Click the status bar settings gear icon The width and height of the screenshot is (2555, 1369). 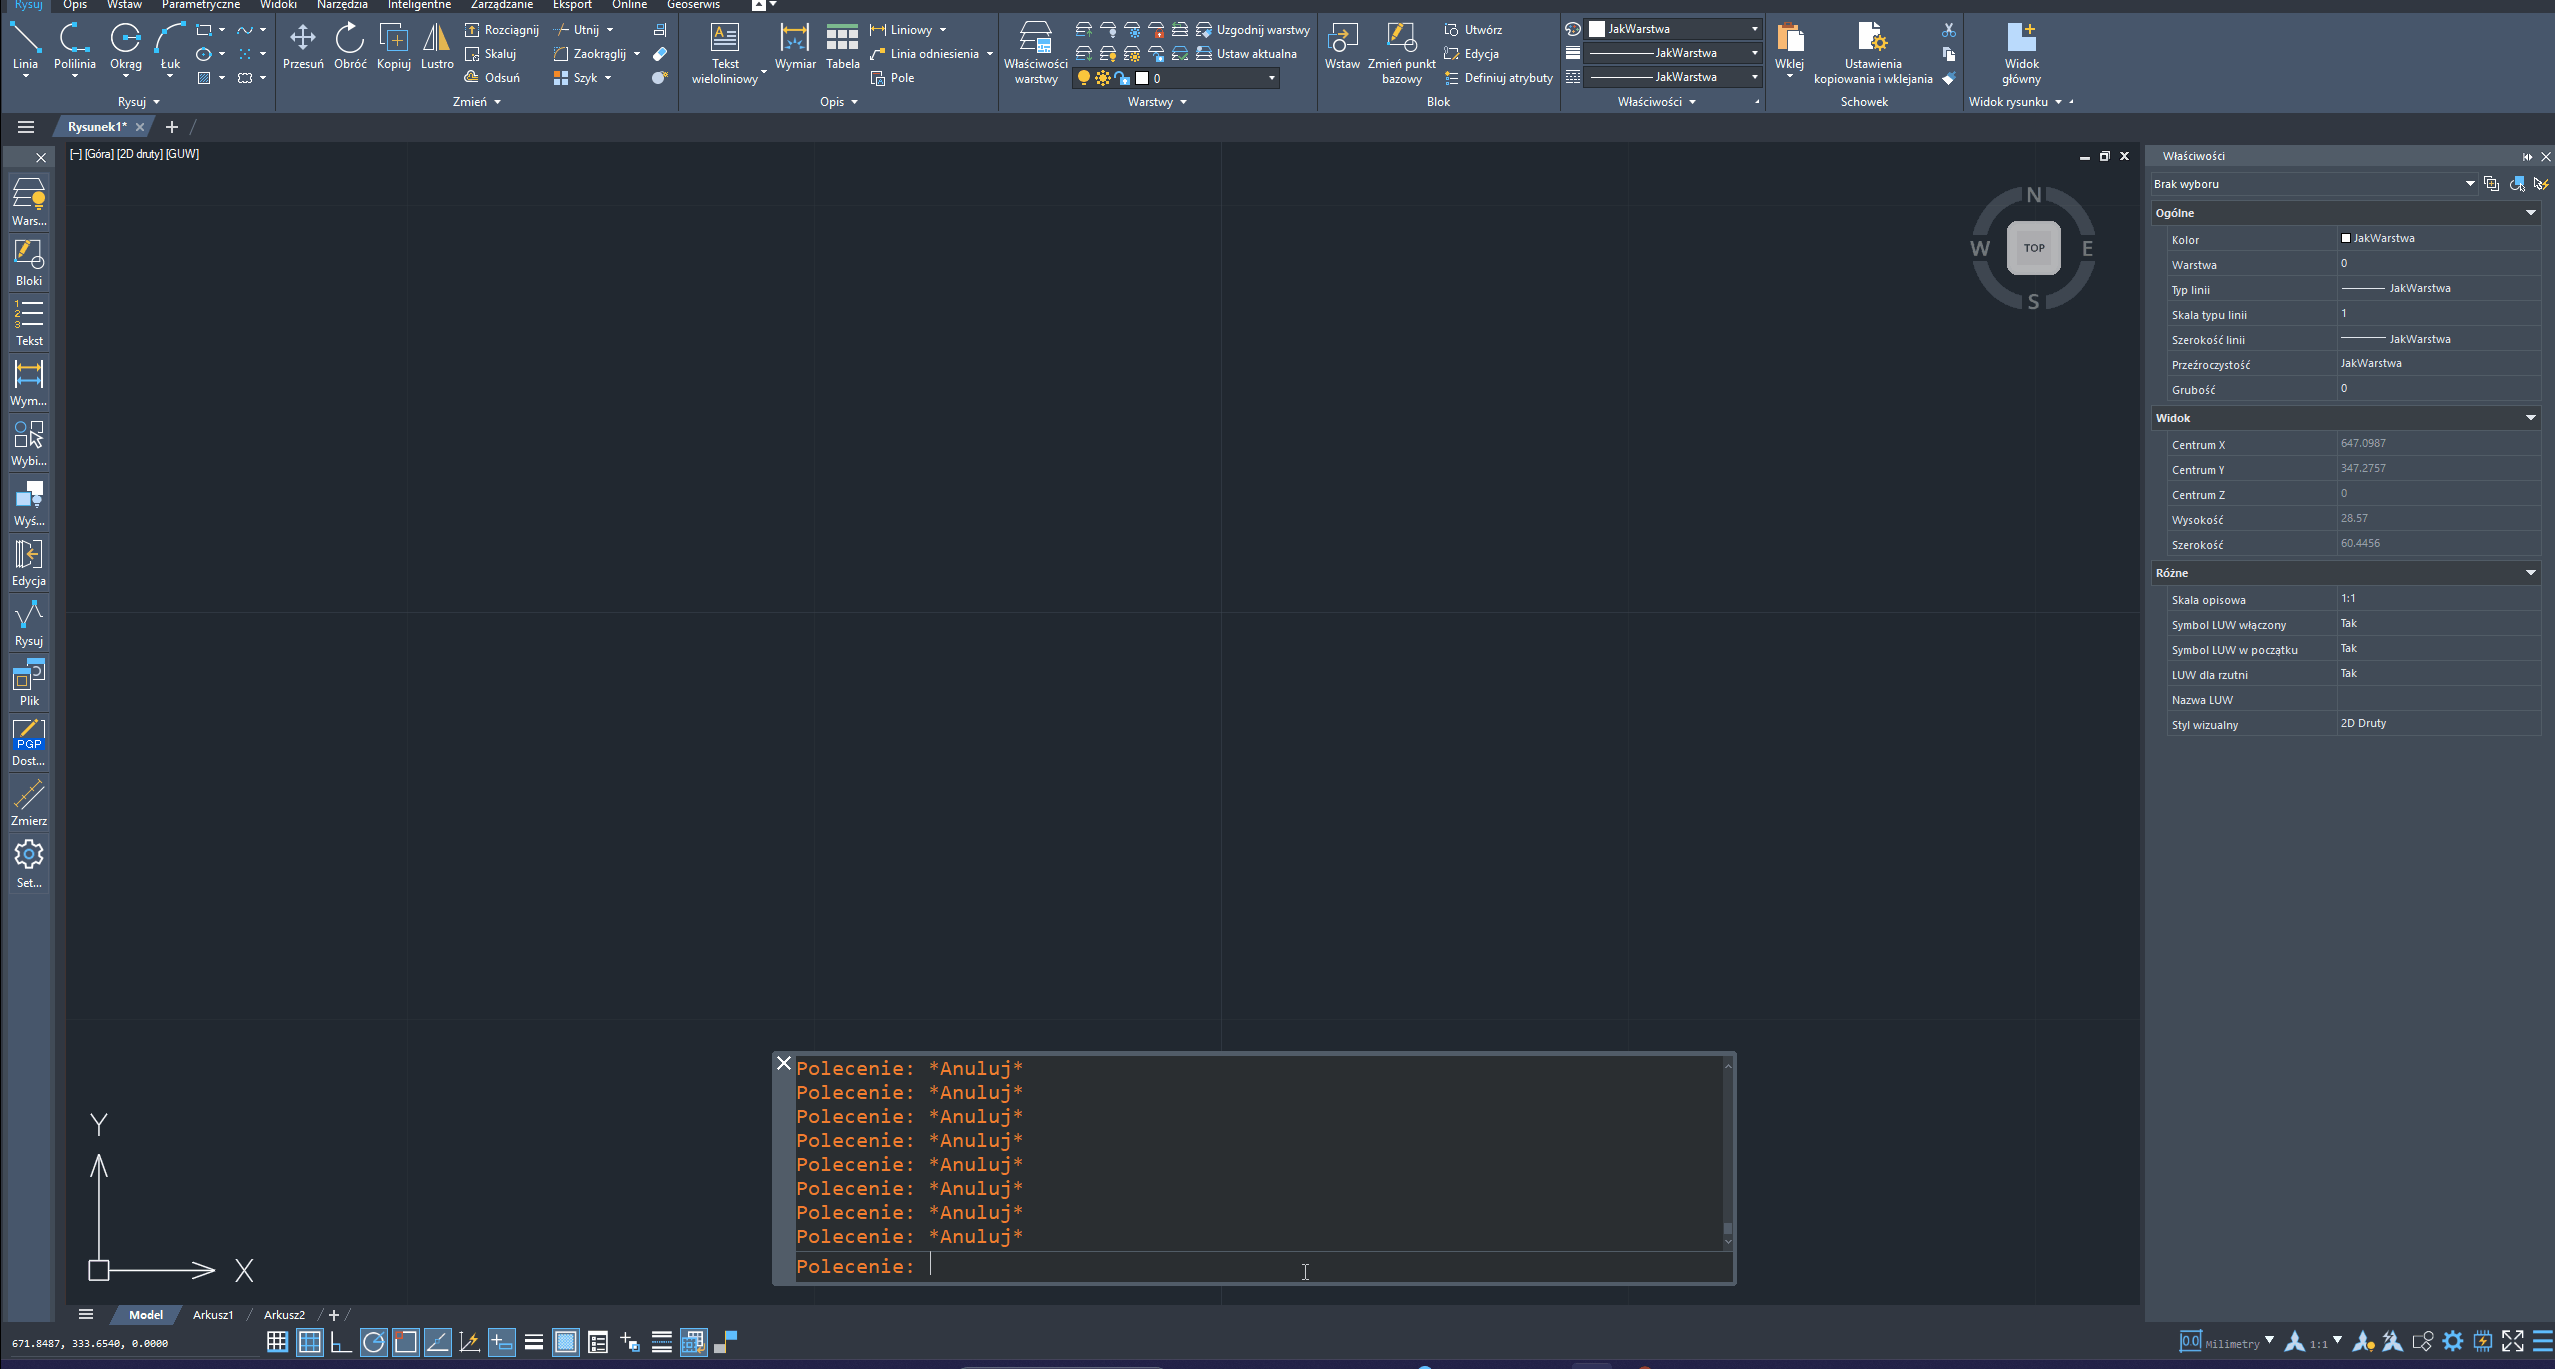pos(2453,1341)
